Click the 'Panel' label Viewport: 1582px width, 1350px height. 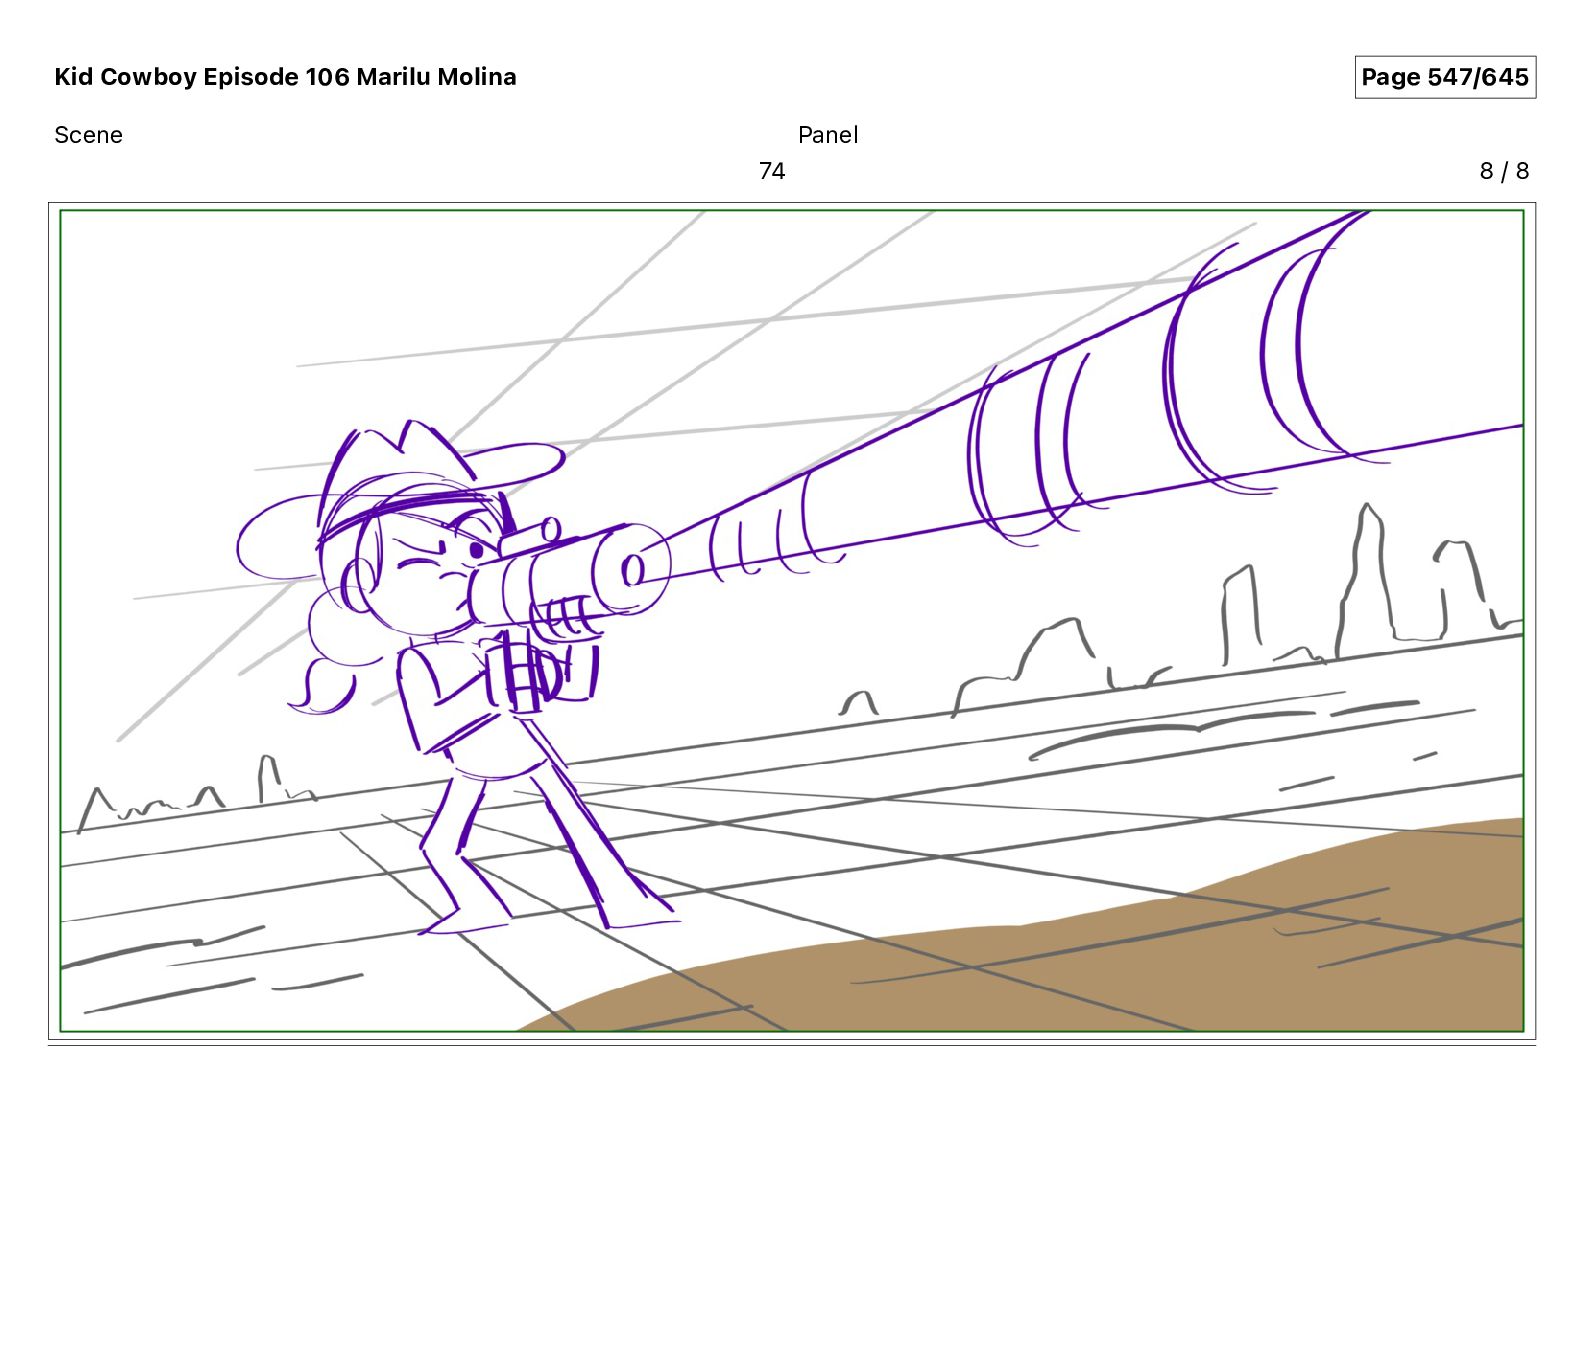tap(828, 135)
